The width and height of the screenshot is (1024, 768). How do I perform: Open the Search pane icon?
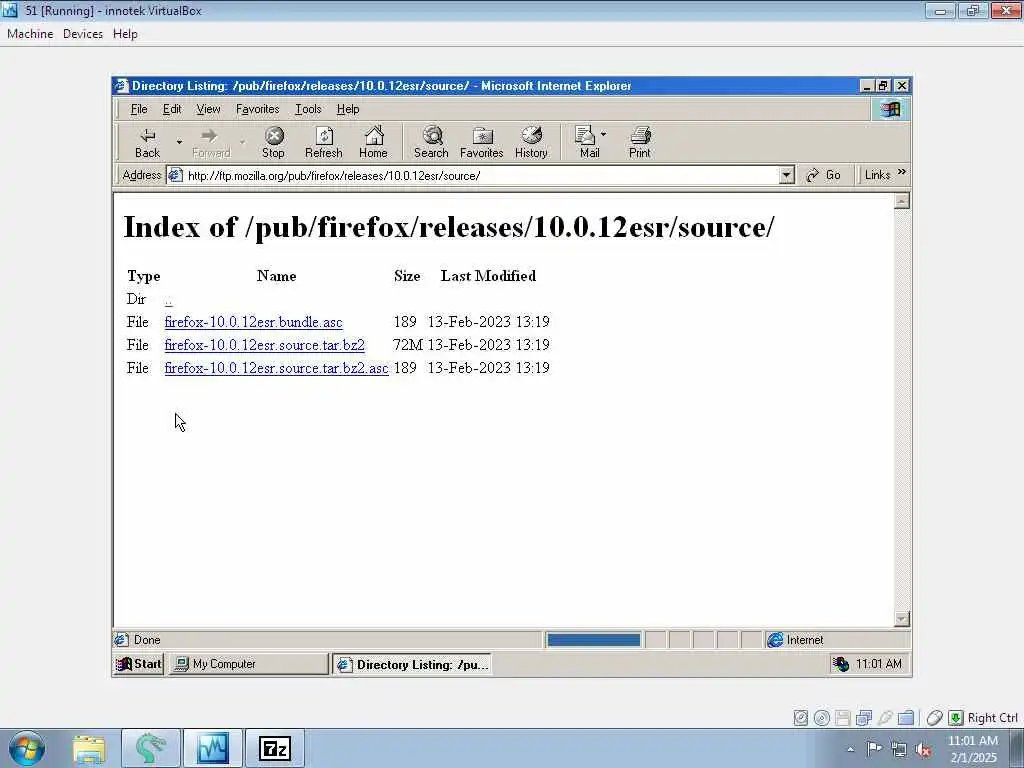click(431, 142)
